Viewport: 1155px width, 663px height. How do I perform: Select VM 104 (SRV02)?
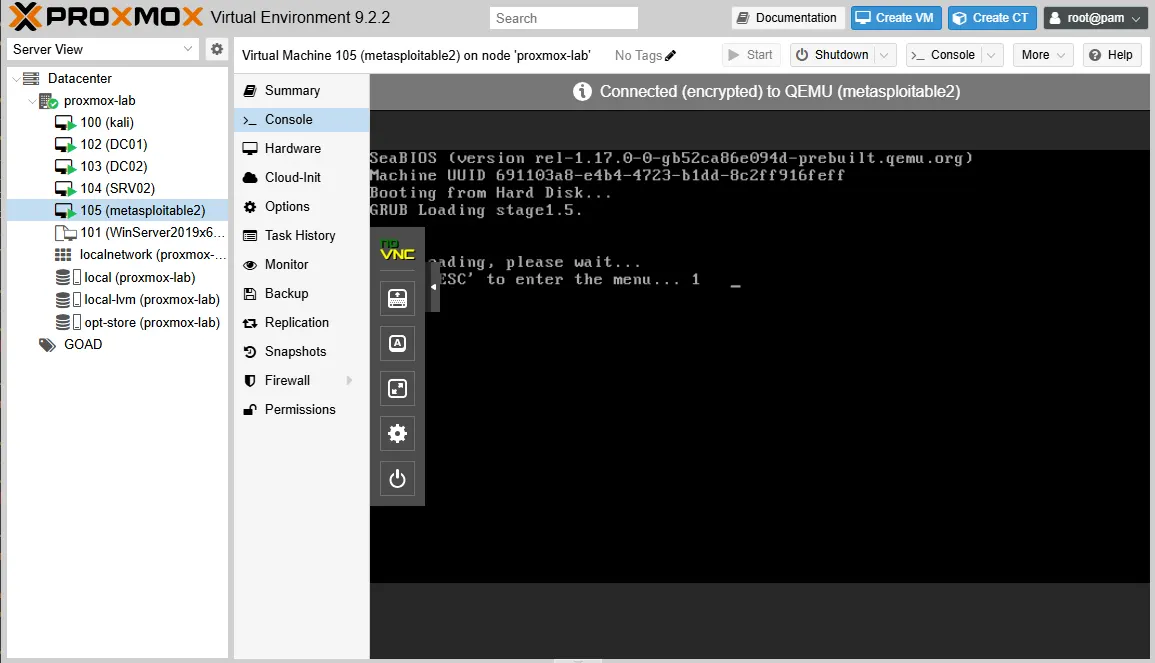click(117, 189)
